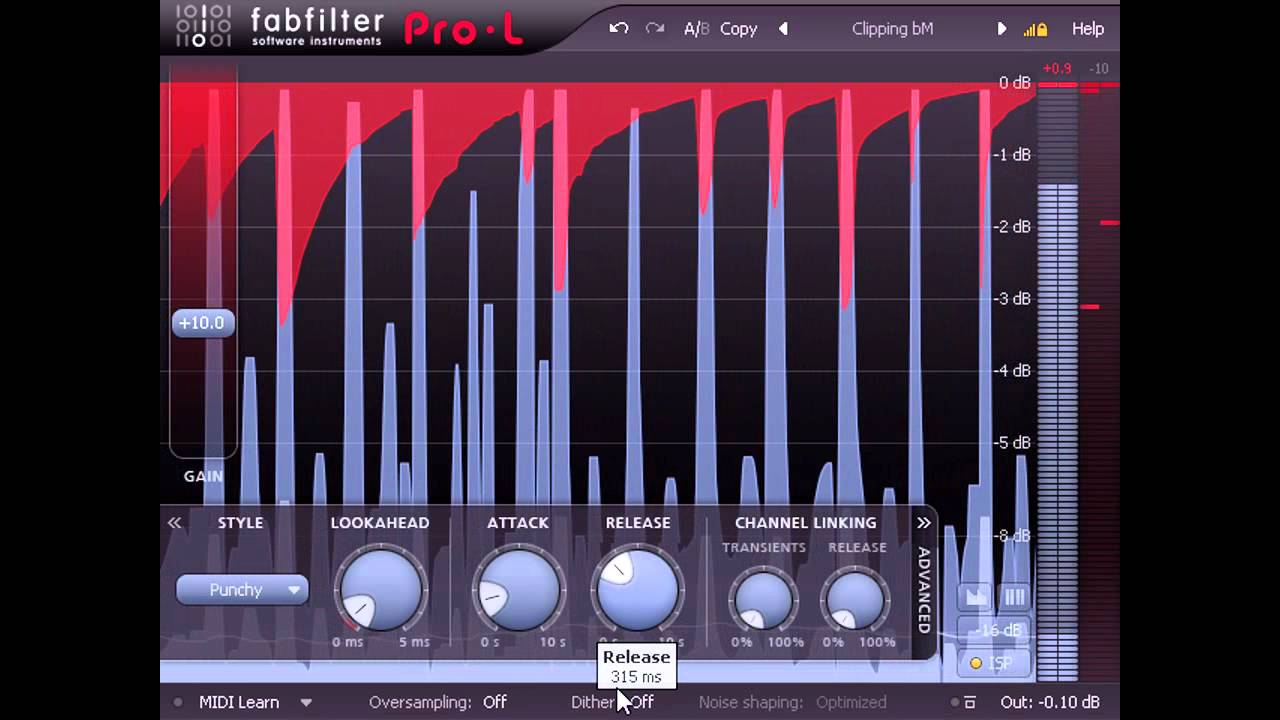Click the -3 dB scale label
The width and height of the screenshot is (1280, 720).
click(x=1014, y=298)
